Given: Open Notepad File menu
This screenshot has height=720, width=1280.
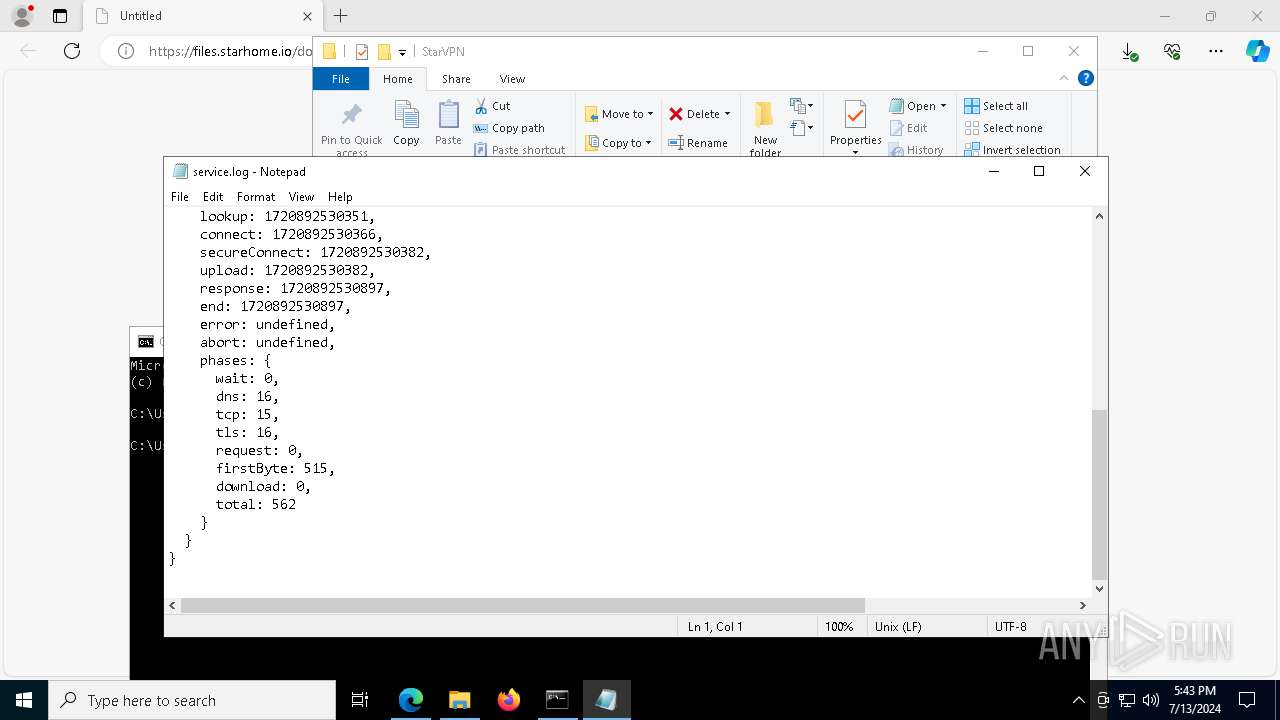Looking at the screenshot, I should (x=180, y=197).
